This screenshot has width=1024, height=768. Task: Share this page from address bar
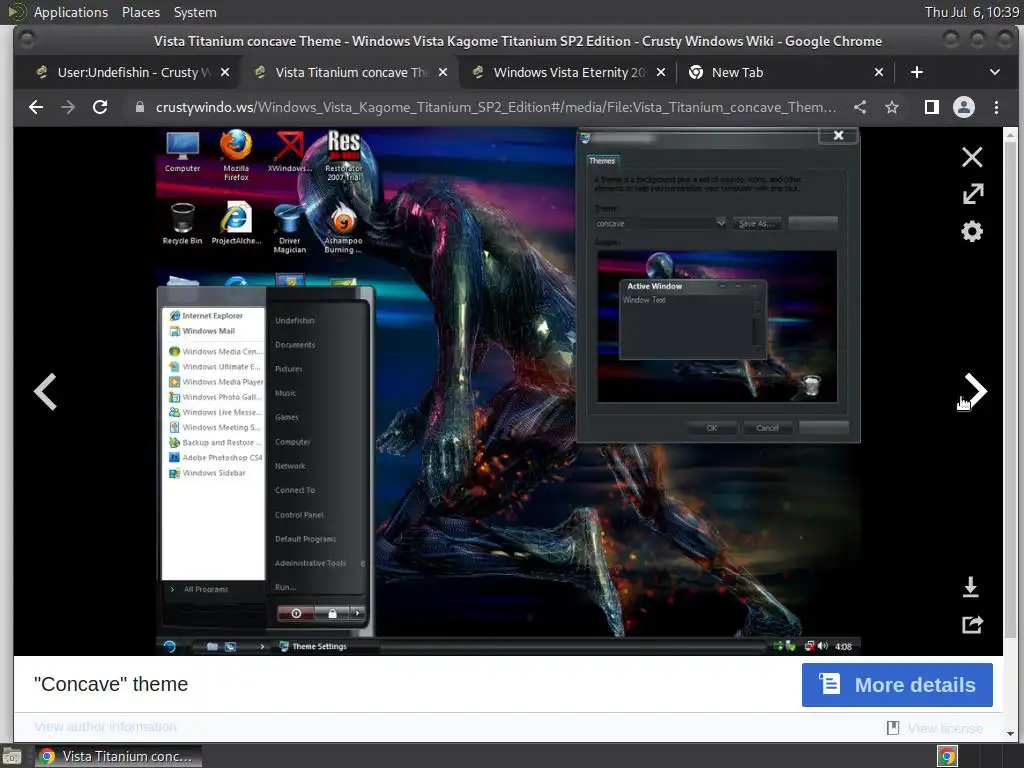click(860, 107)
